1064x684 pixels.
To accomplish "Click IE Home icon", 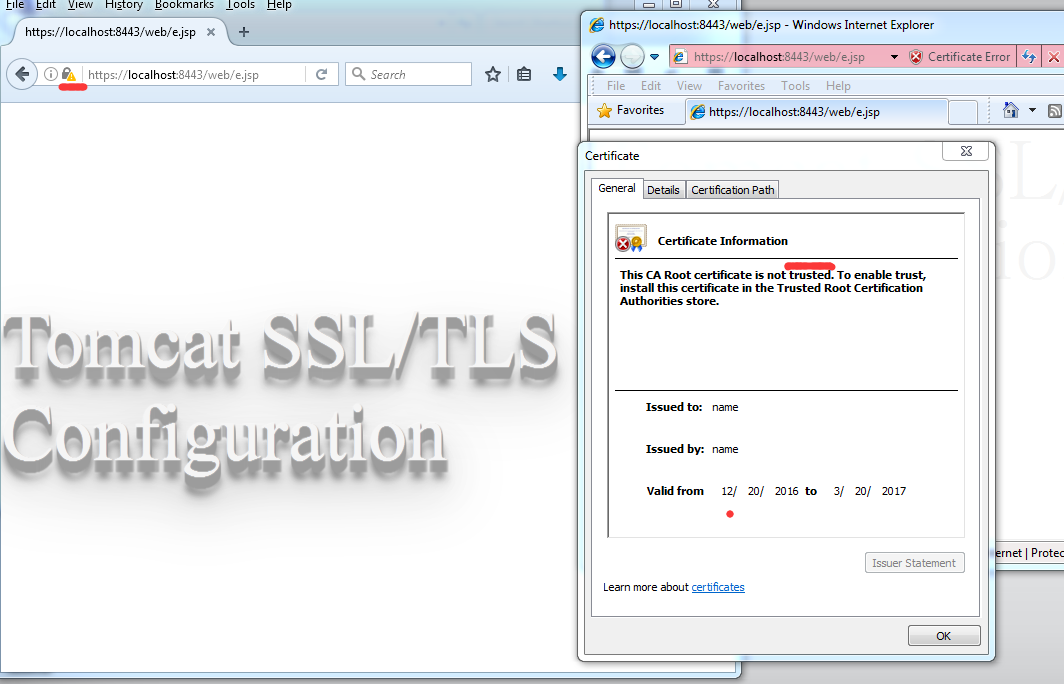I will tap(1010, 110).
